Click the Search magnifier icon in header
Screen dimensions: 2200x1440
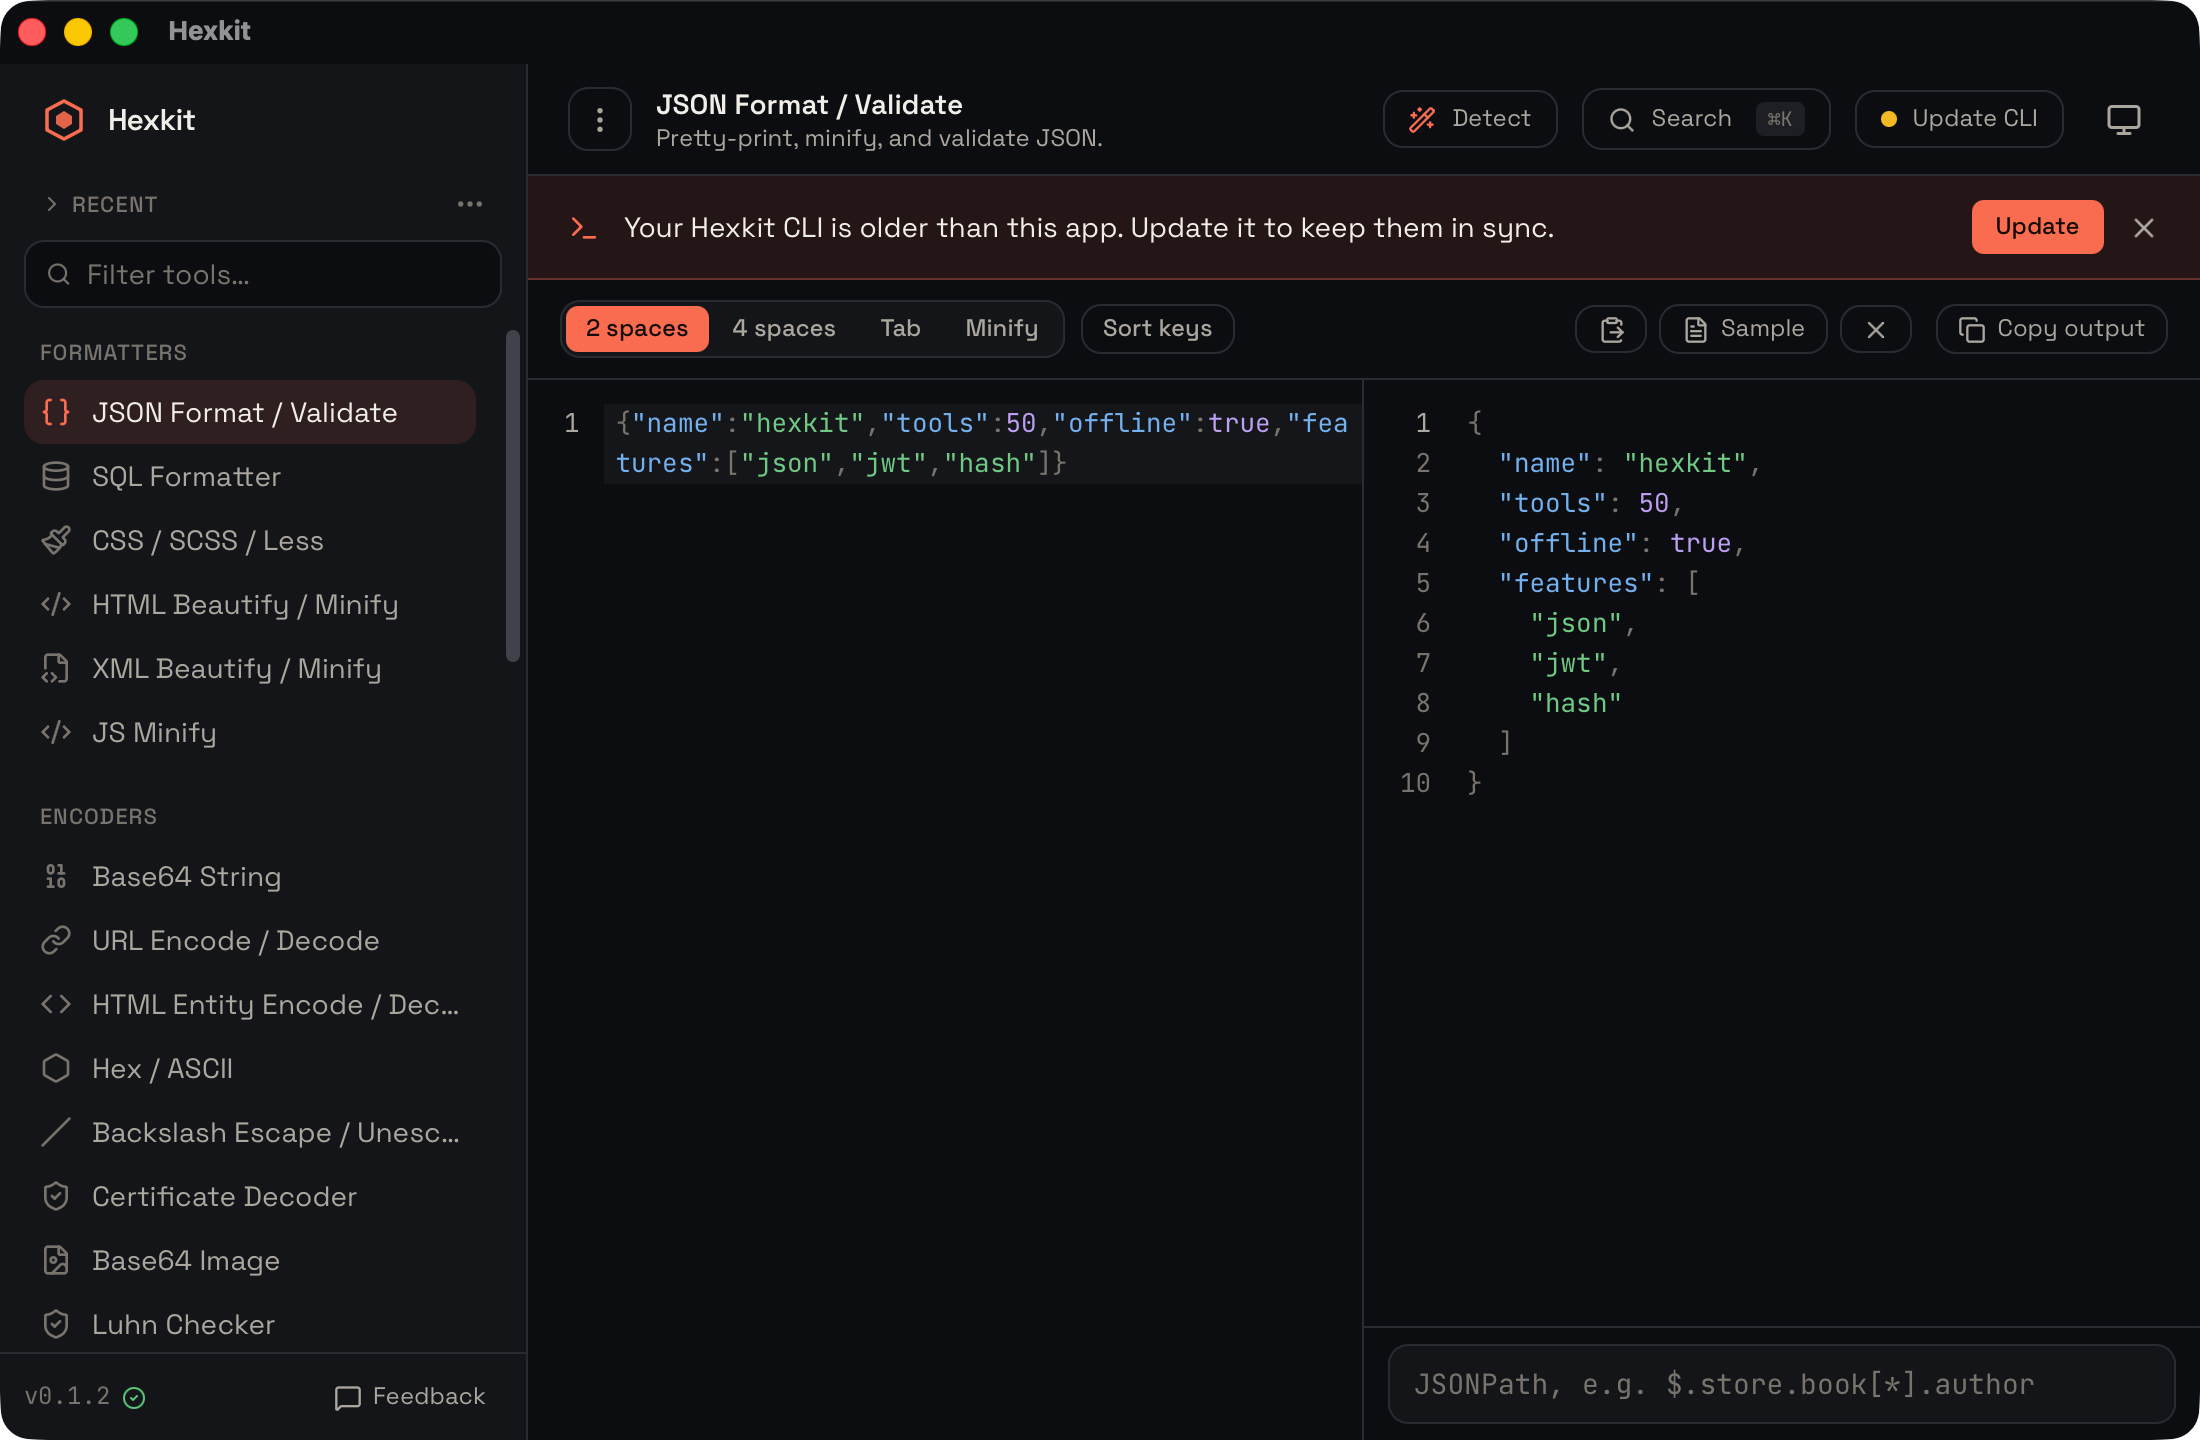click(1622, 120)
